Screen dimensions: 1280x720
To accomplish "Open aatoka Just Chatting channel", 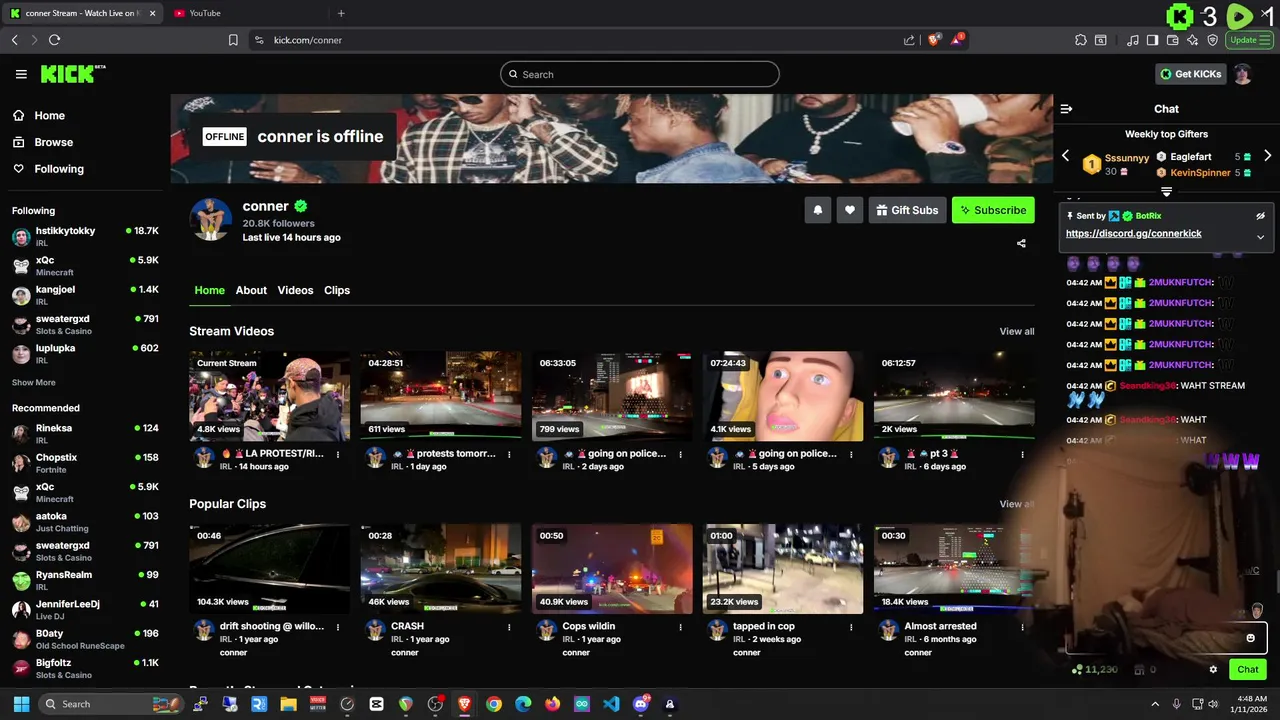I will tap(85, 522).
